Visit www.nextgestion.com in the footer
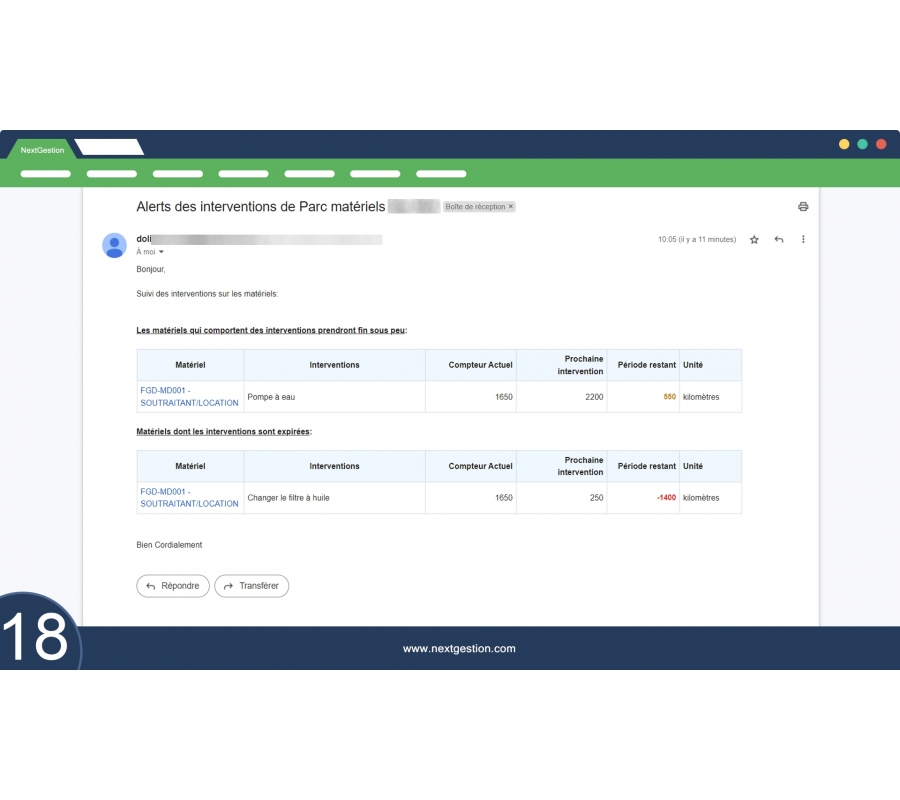 (459, 649)
